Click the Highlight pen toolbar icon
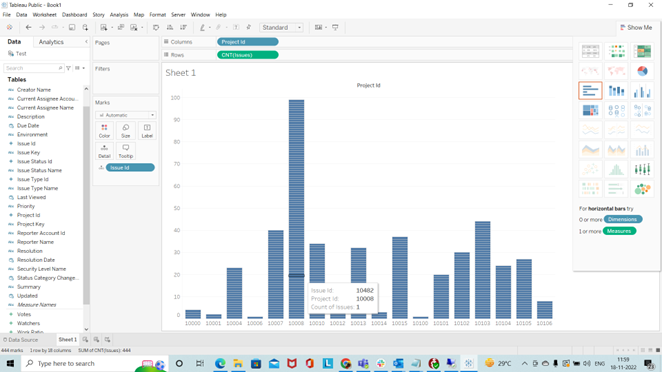 [202, 27]
